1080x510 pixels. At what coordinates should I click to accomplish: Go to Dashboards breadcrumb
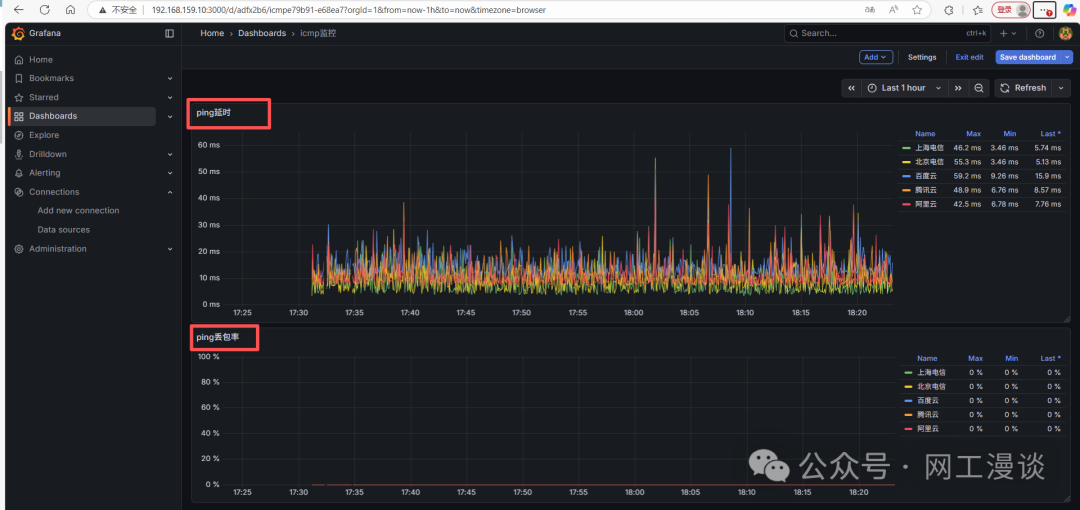click(x=262, y=33)
